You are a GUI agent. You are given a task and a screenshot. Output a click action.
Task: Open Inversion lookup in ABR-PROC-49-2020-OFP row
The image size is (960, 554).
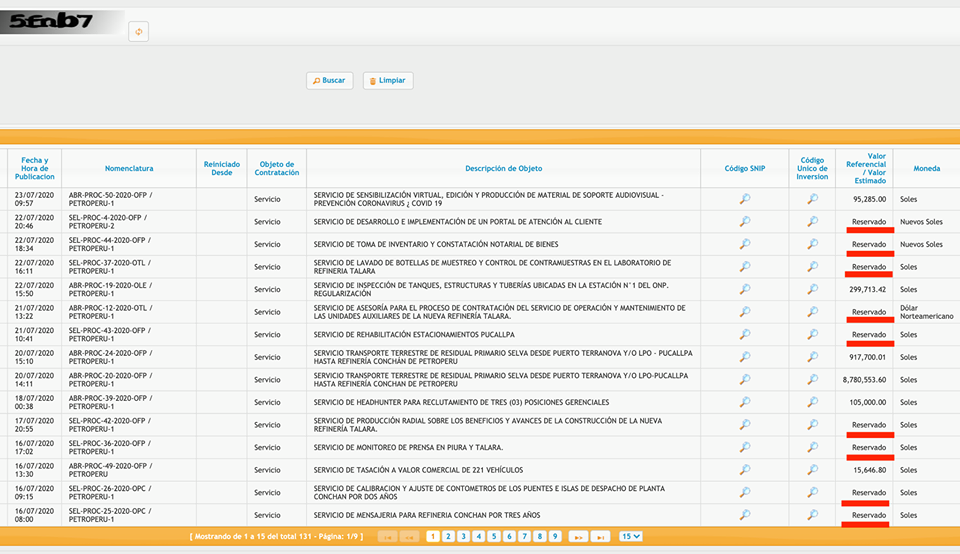(812, 470)
